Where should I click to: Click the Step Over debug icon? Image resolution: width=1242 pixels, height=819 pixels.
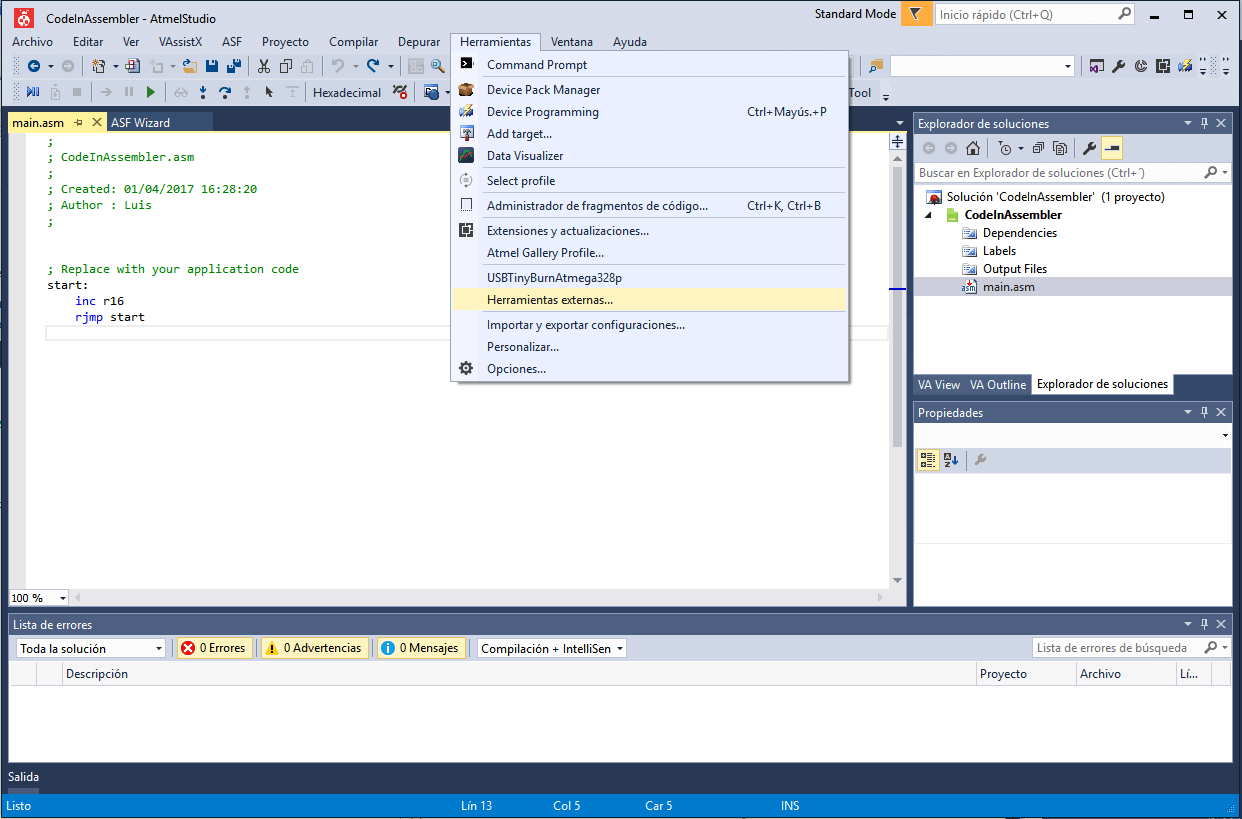pyautogui.click(x=225, y=92)
